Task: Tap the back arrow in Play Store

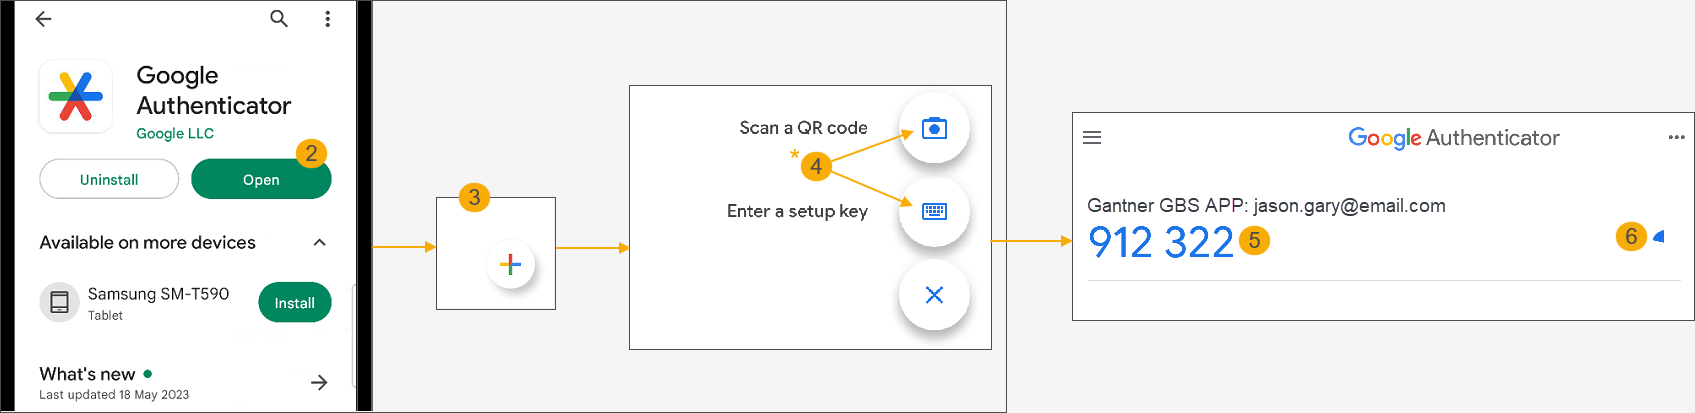Action: coord(43,19)
